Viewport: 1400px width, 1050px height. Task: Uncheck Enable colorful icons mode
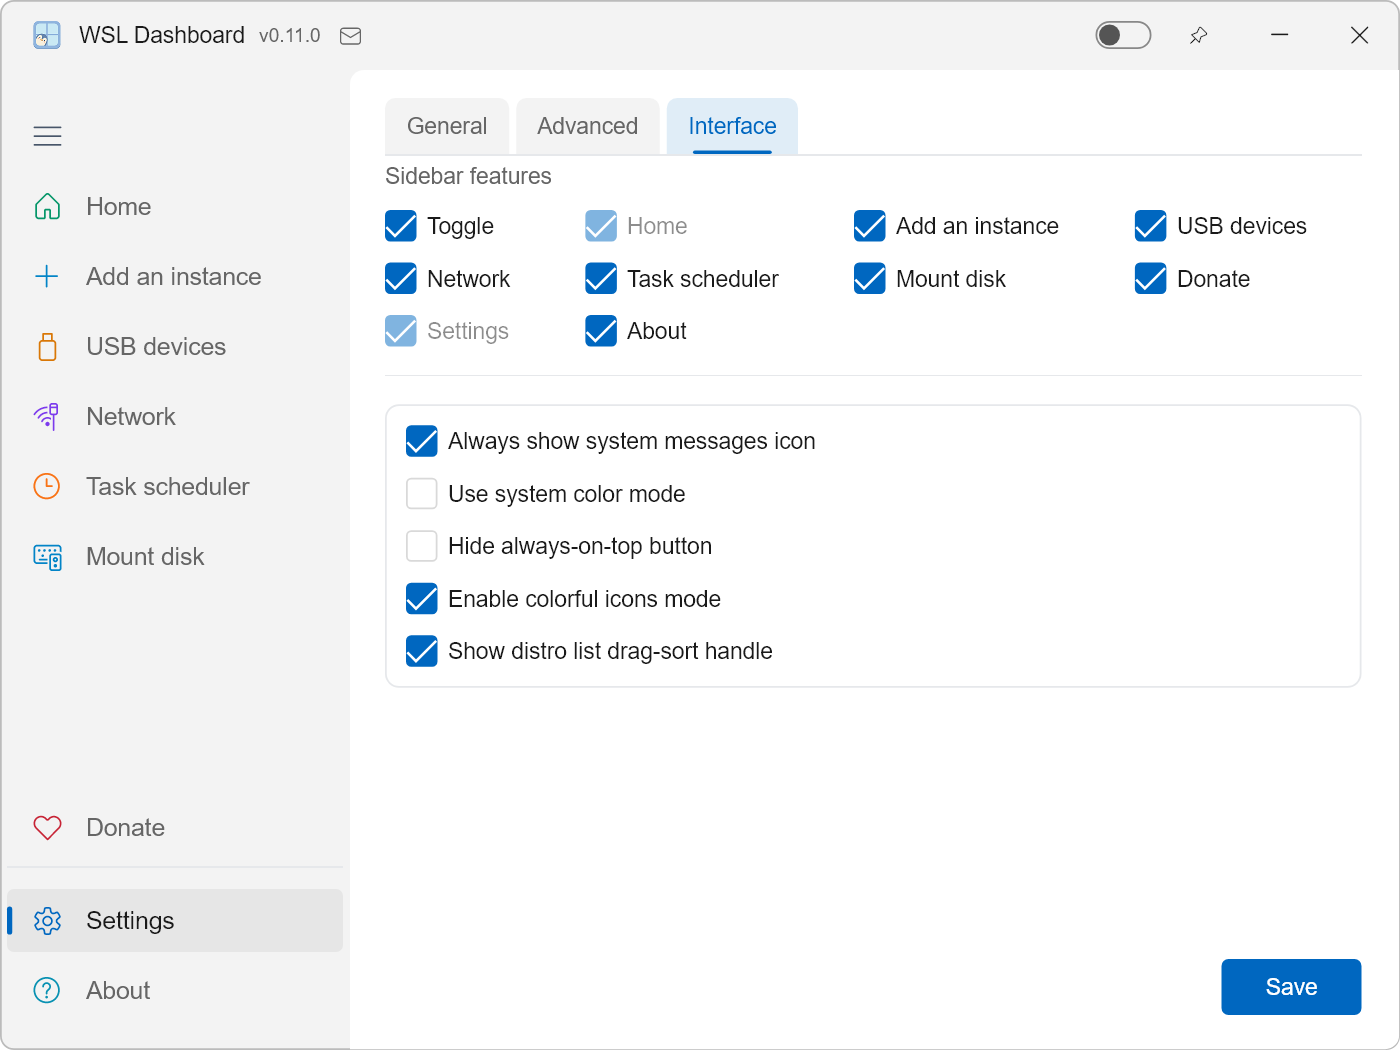422,599
